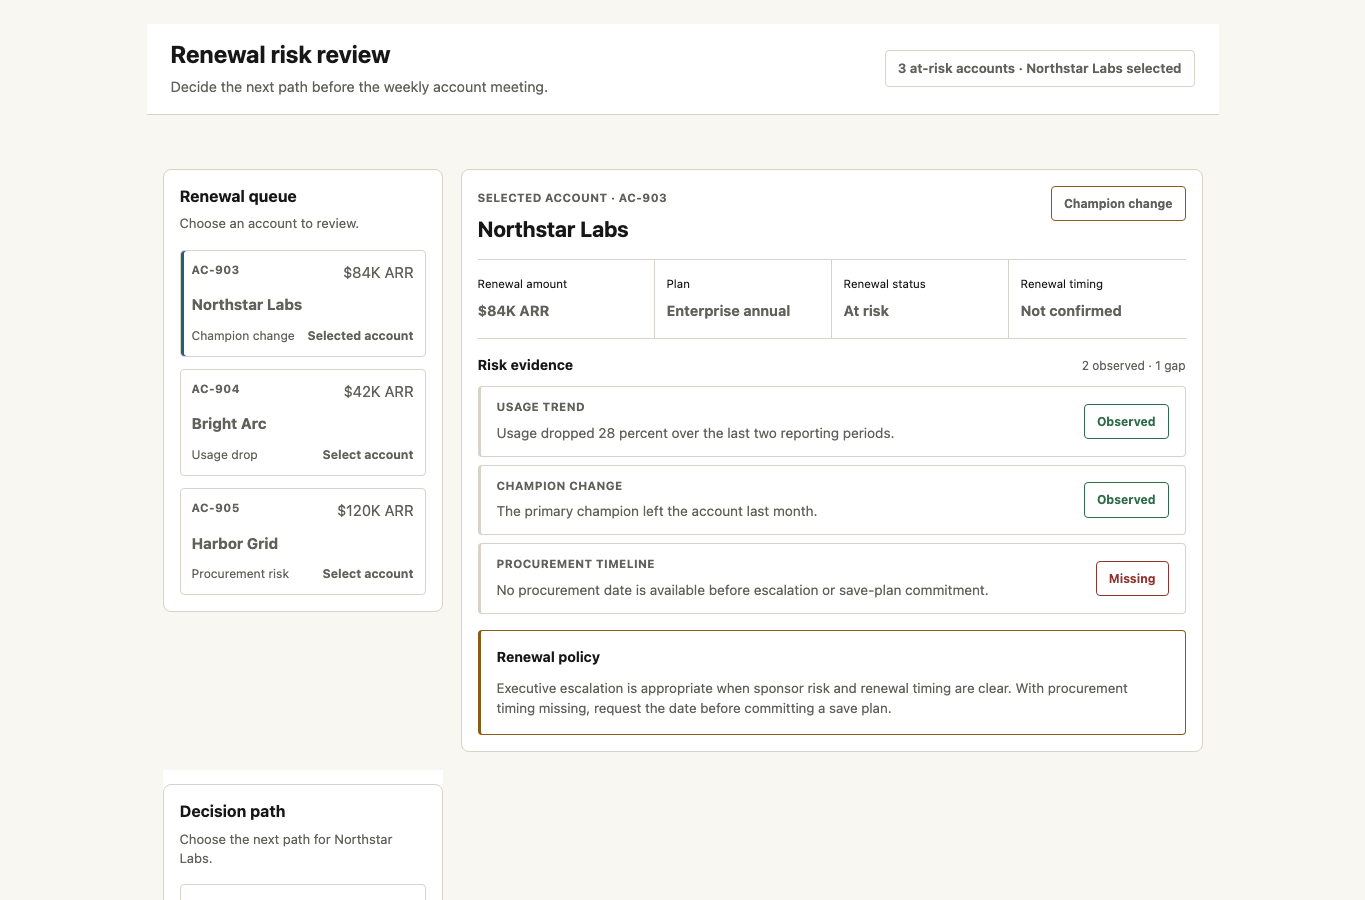The image size is (1365, 900).
Task: Click the Renewal policy notice box
Action: coord(832,682)
